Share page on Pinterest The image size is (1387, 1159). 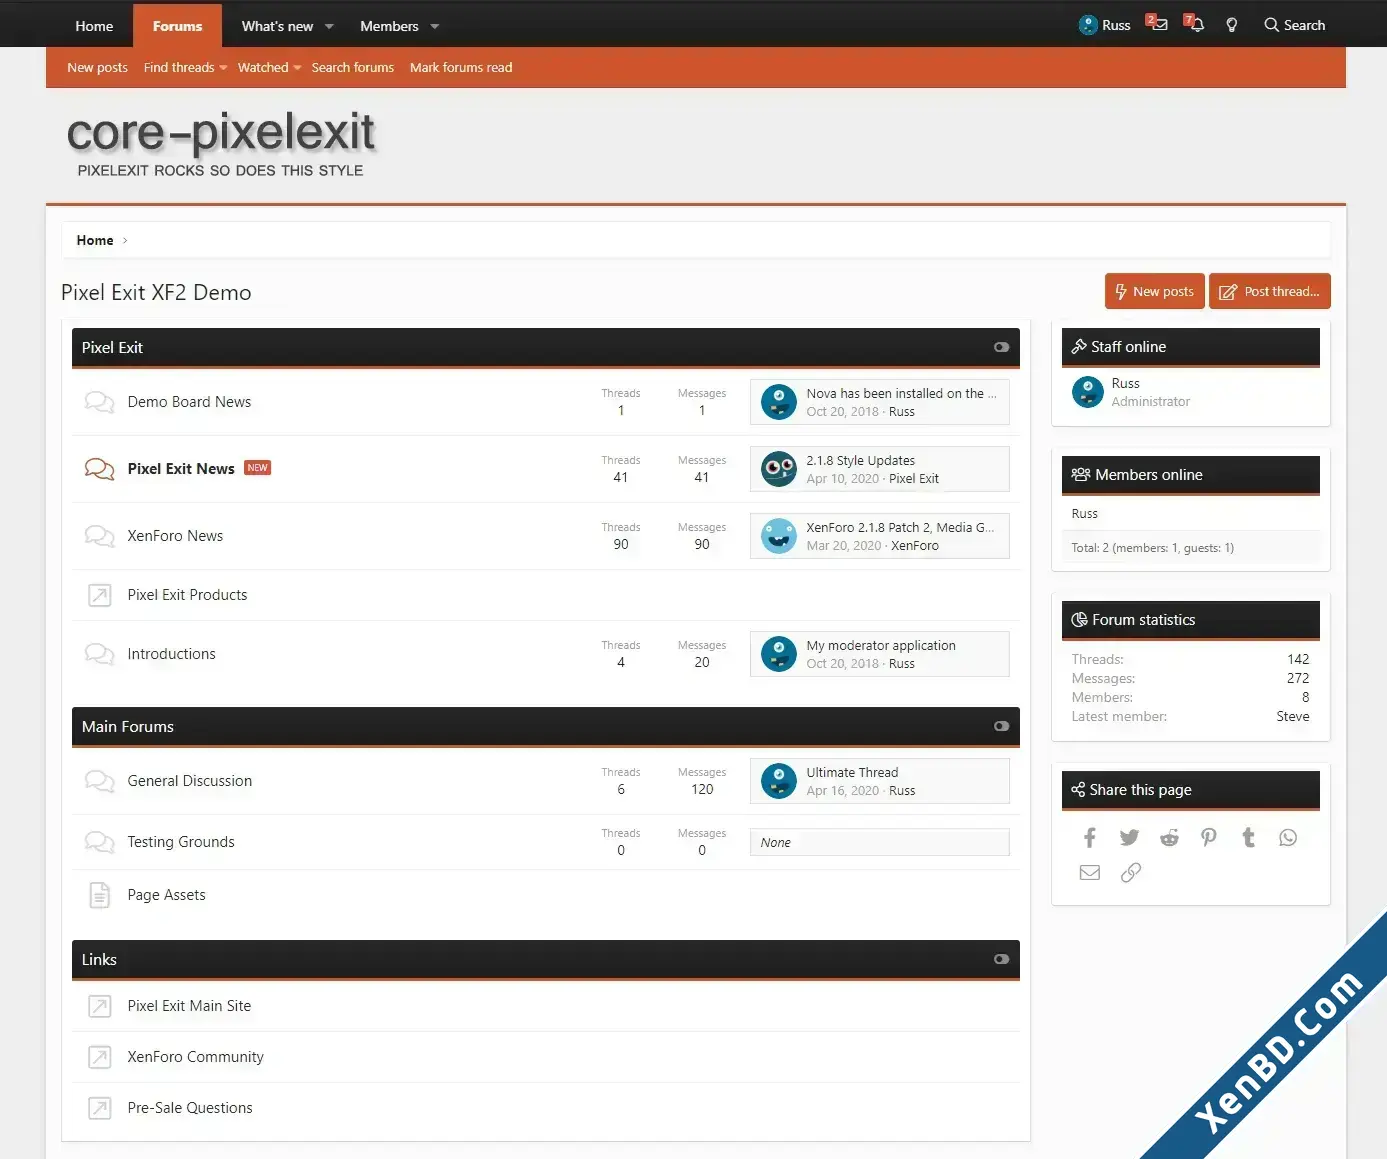coord(1209,838)
